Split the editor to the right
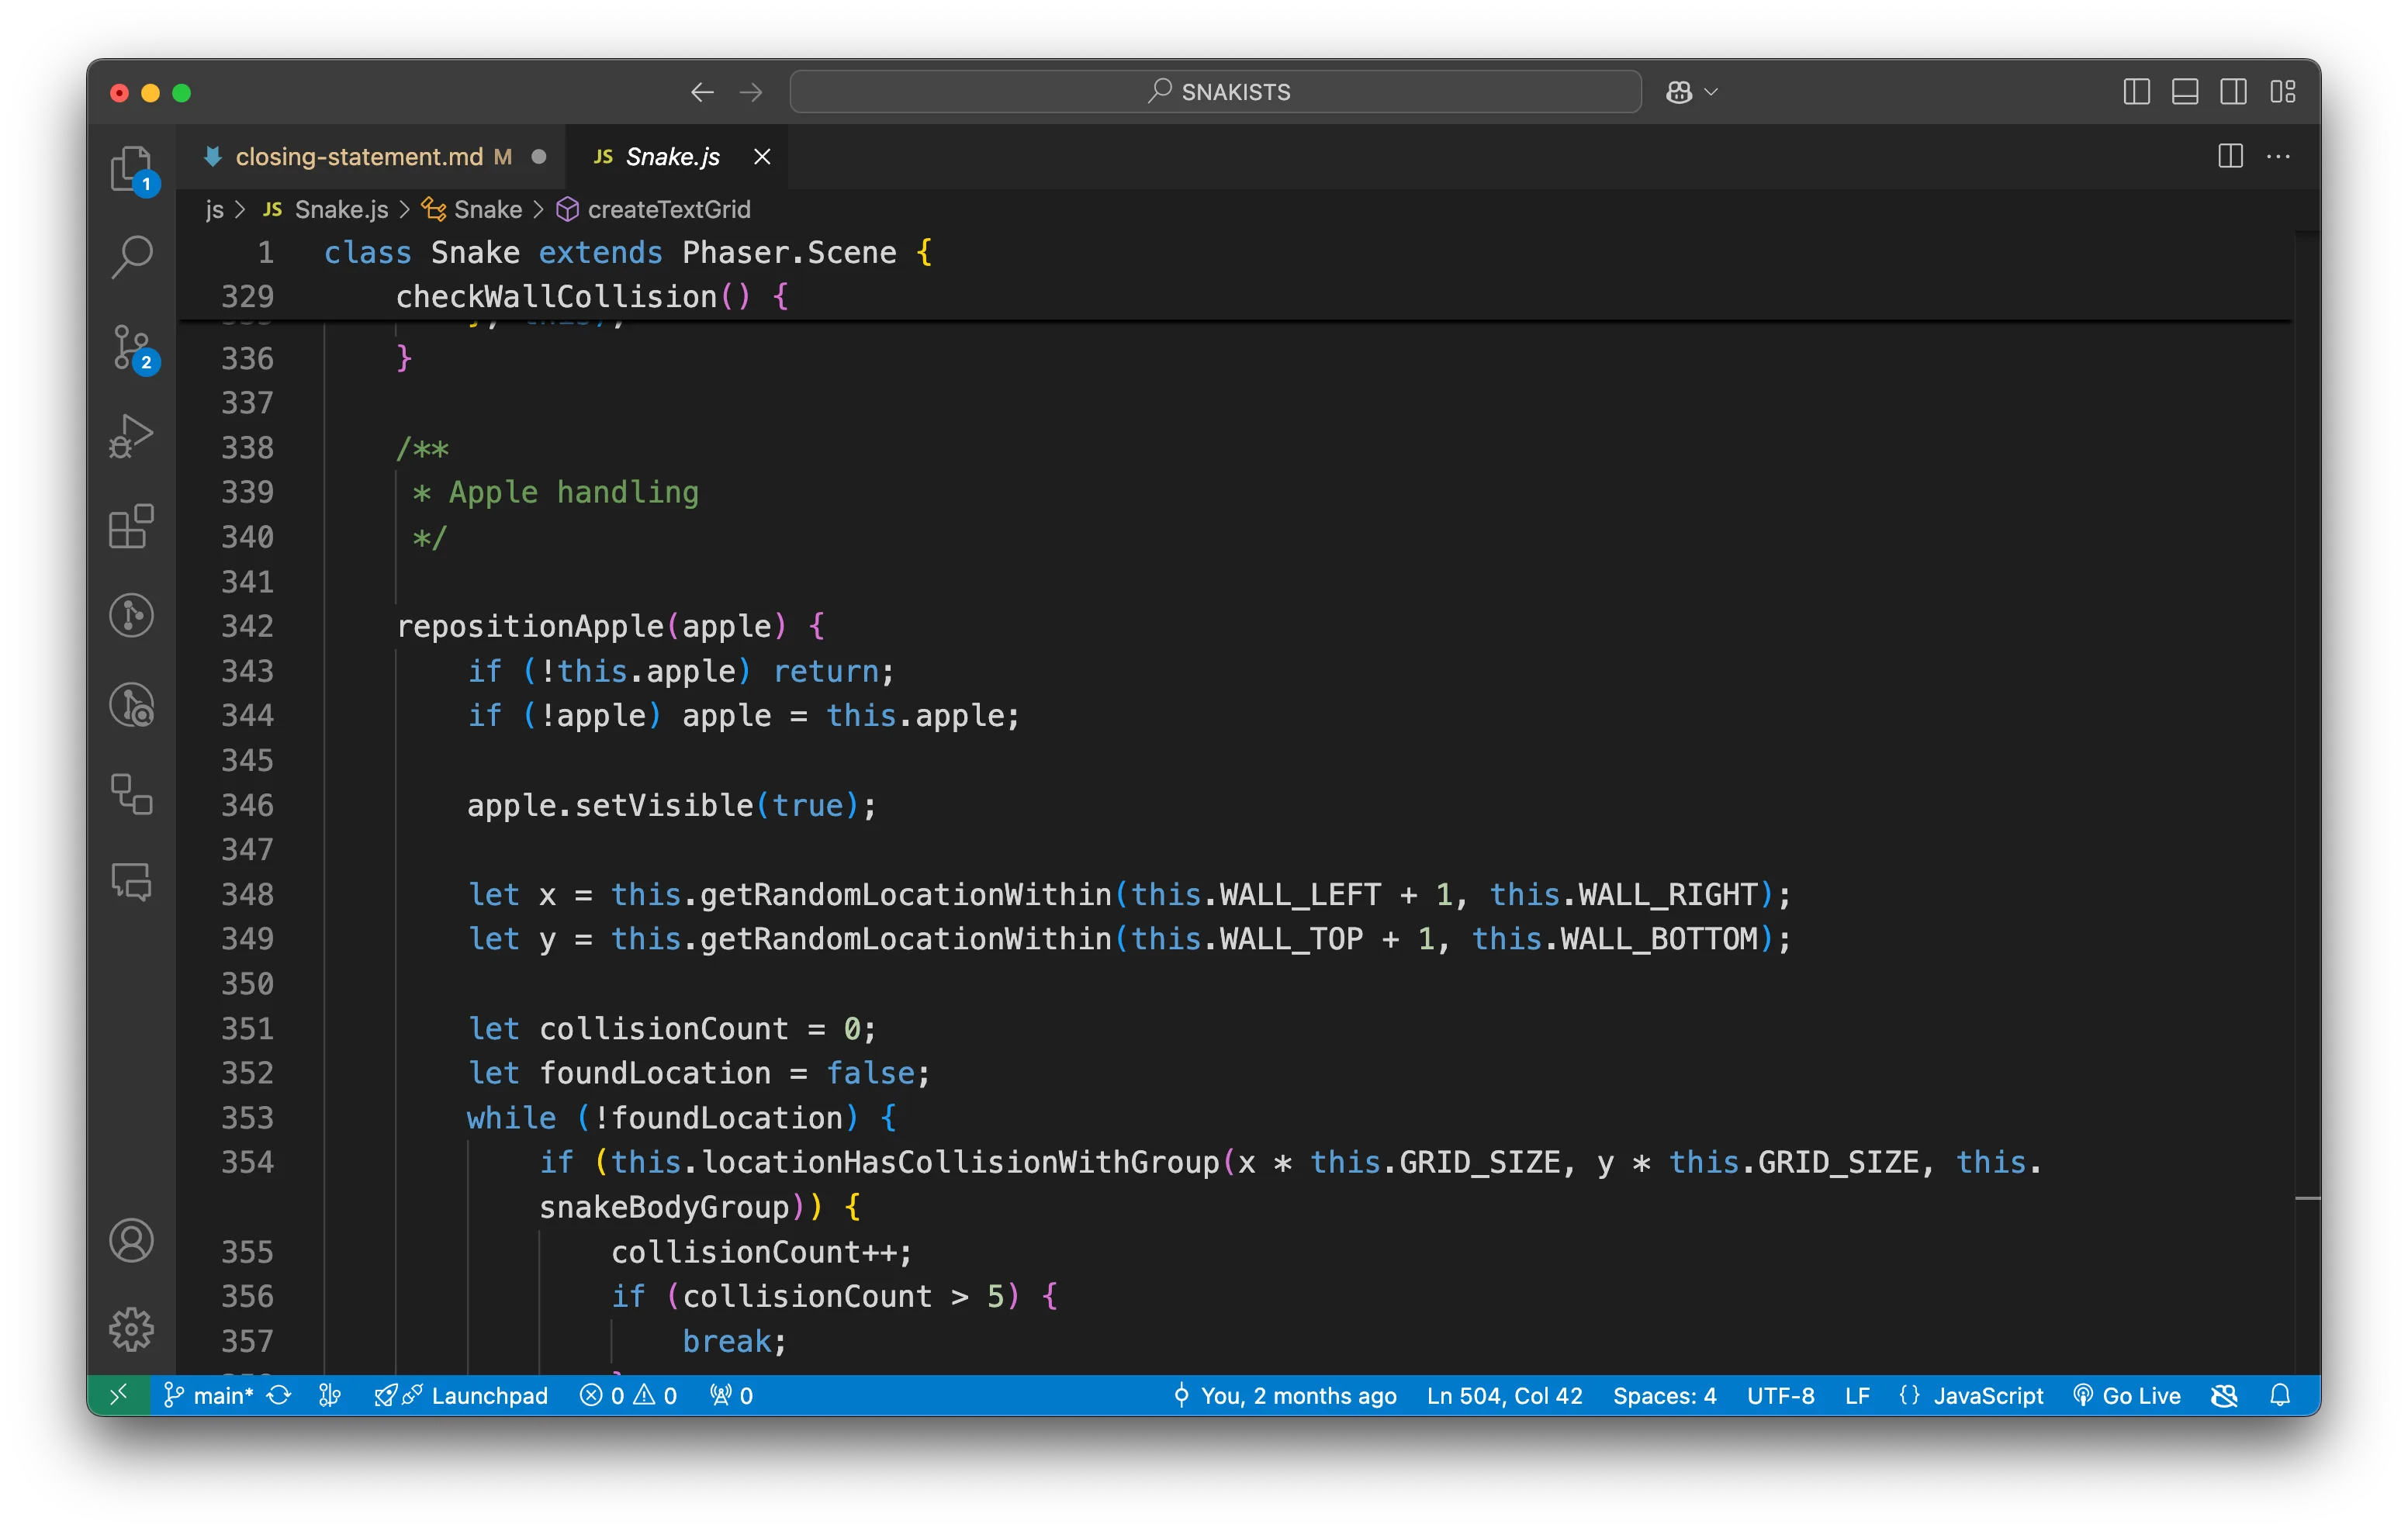The width and height of the screenshot is (2408, 1531). coord(2230,156)
